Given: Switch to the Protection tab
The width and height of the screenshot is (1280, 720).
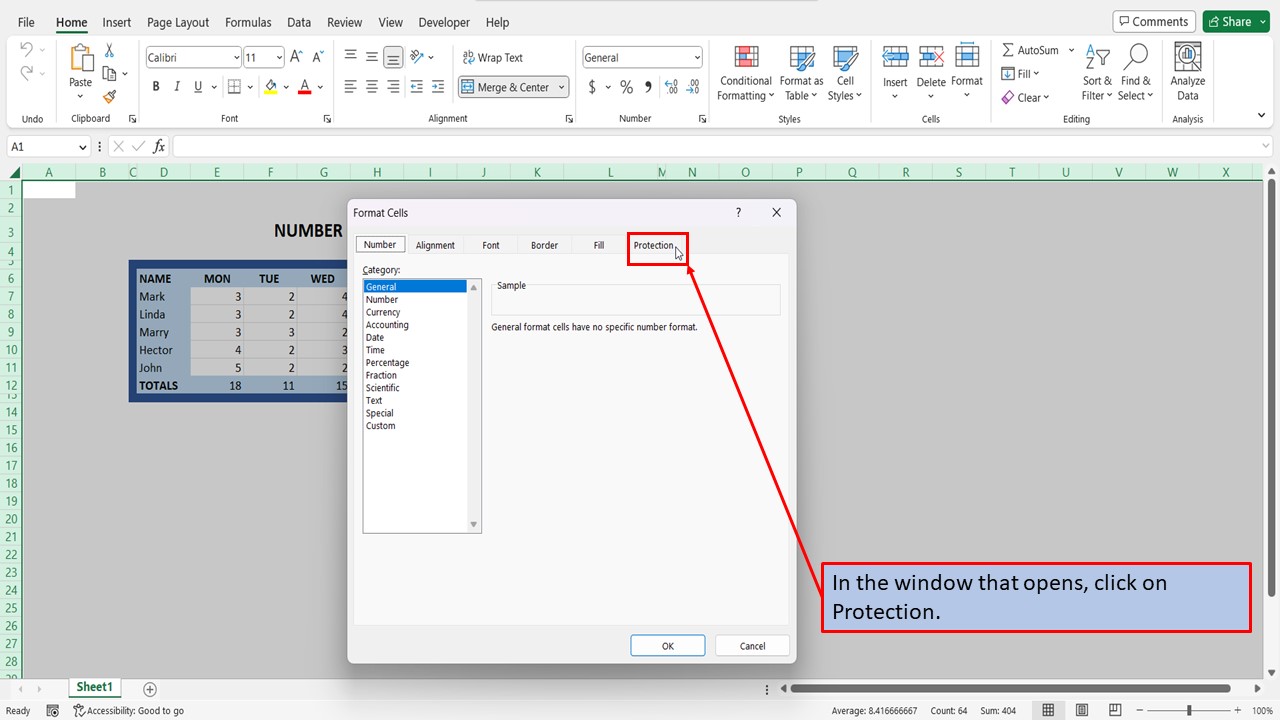Looking at the screenshot, I should coord(655,245).
